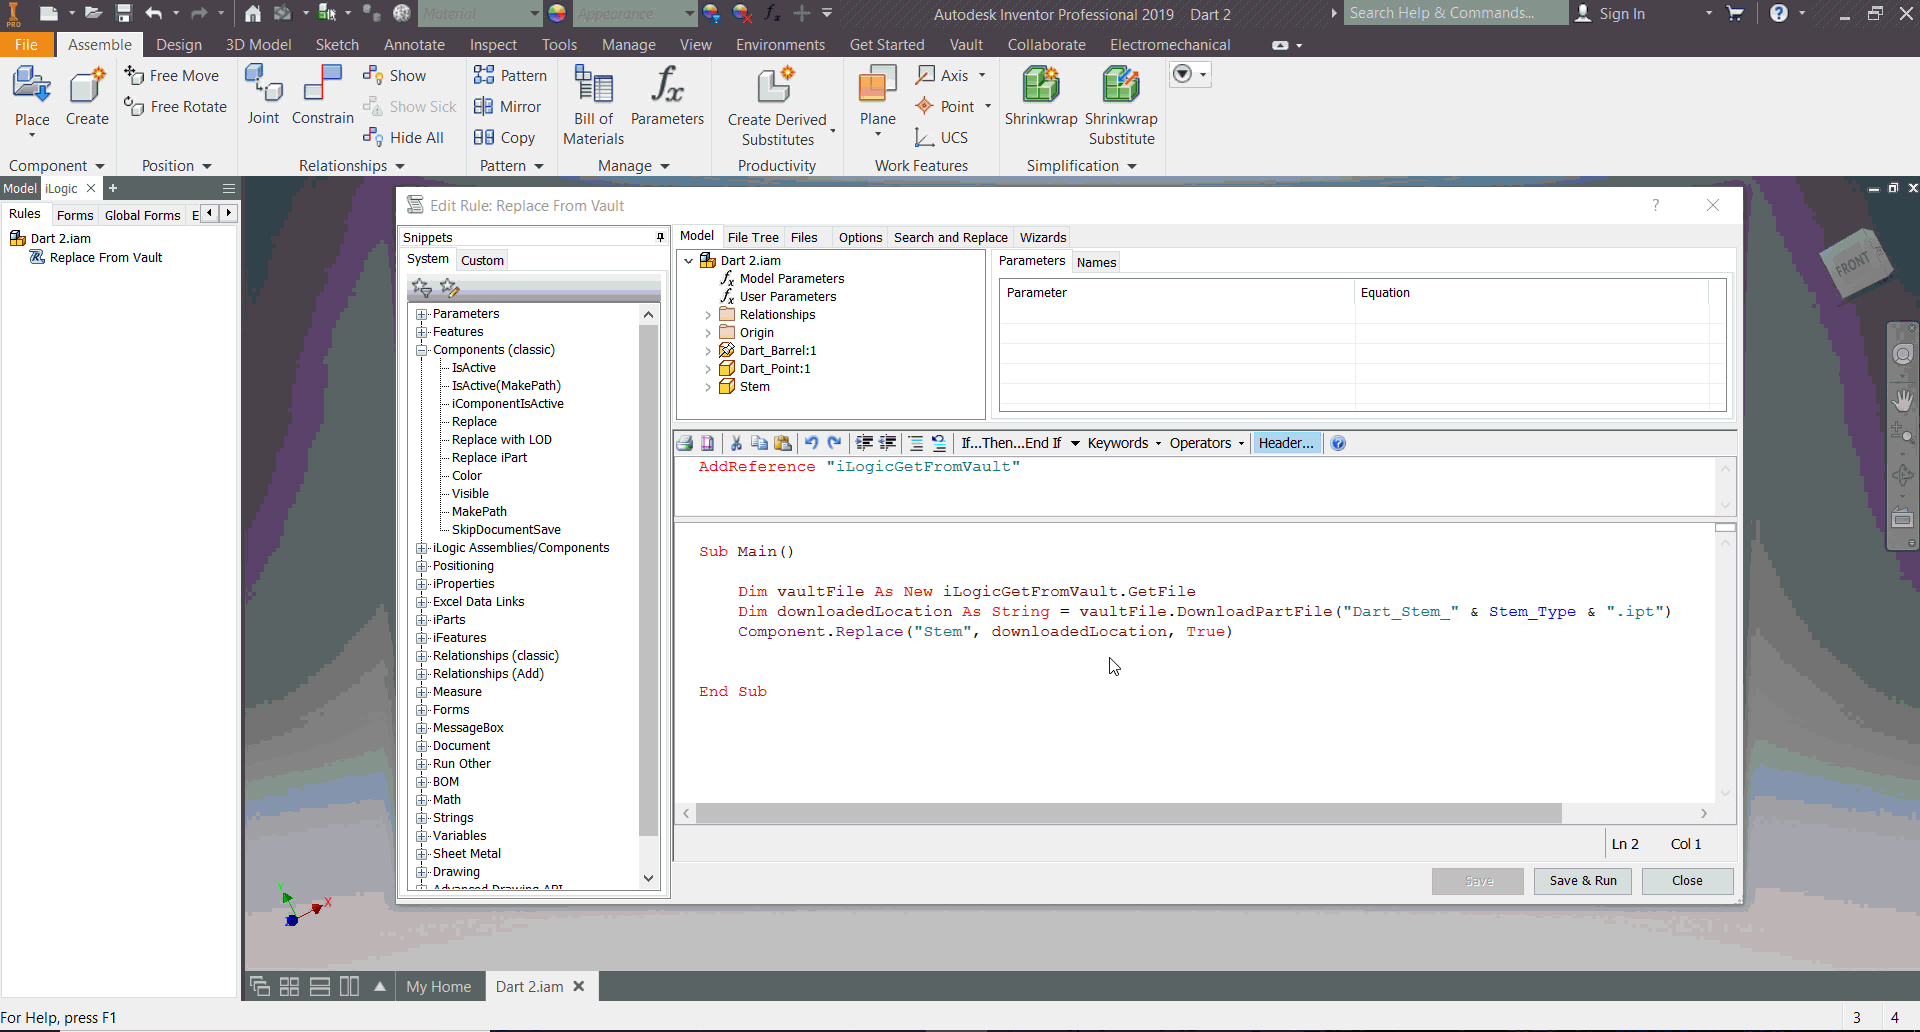Viewport: 1920px width, 1032px height.
Task: Select the Free Move tool
Action: click(x=171, y=76)
